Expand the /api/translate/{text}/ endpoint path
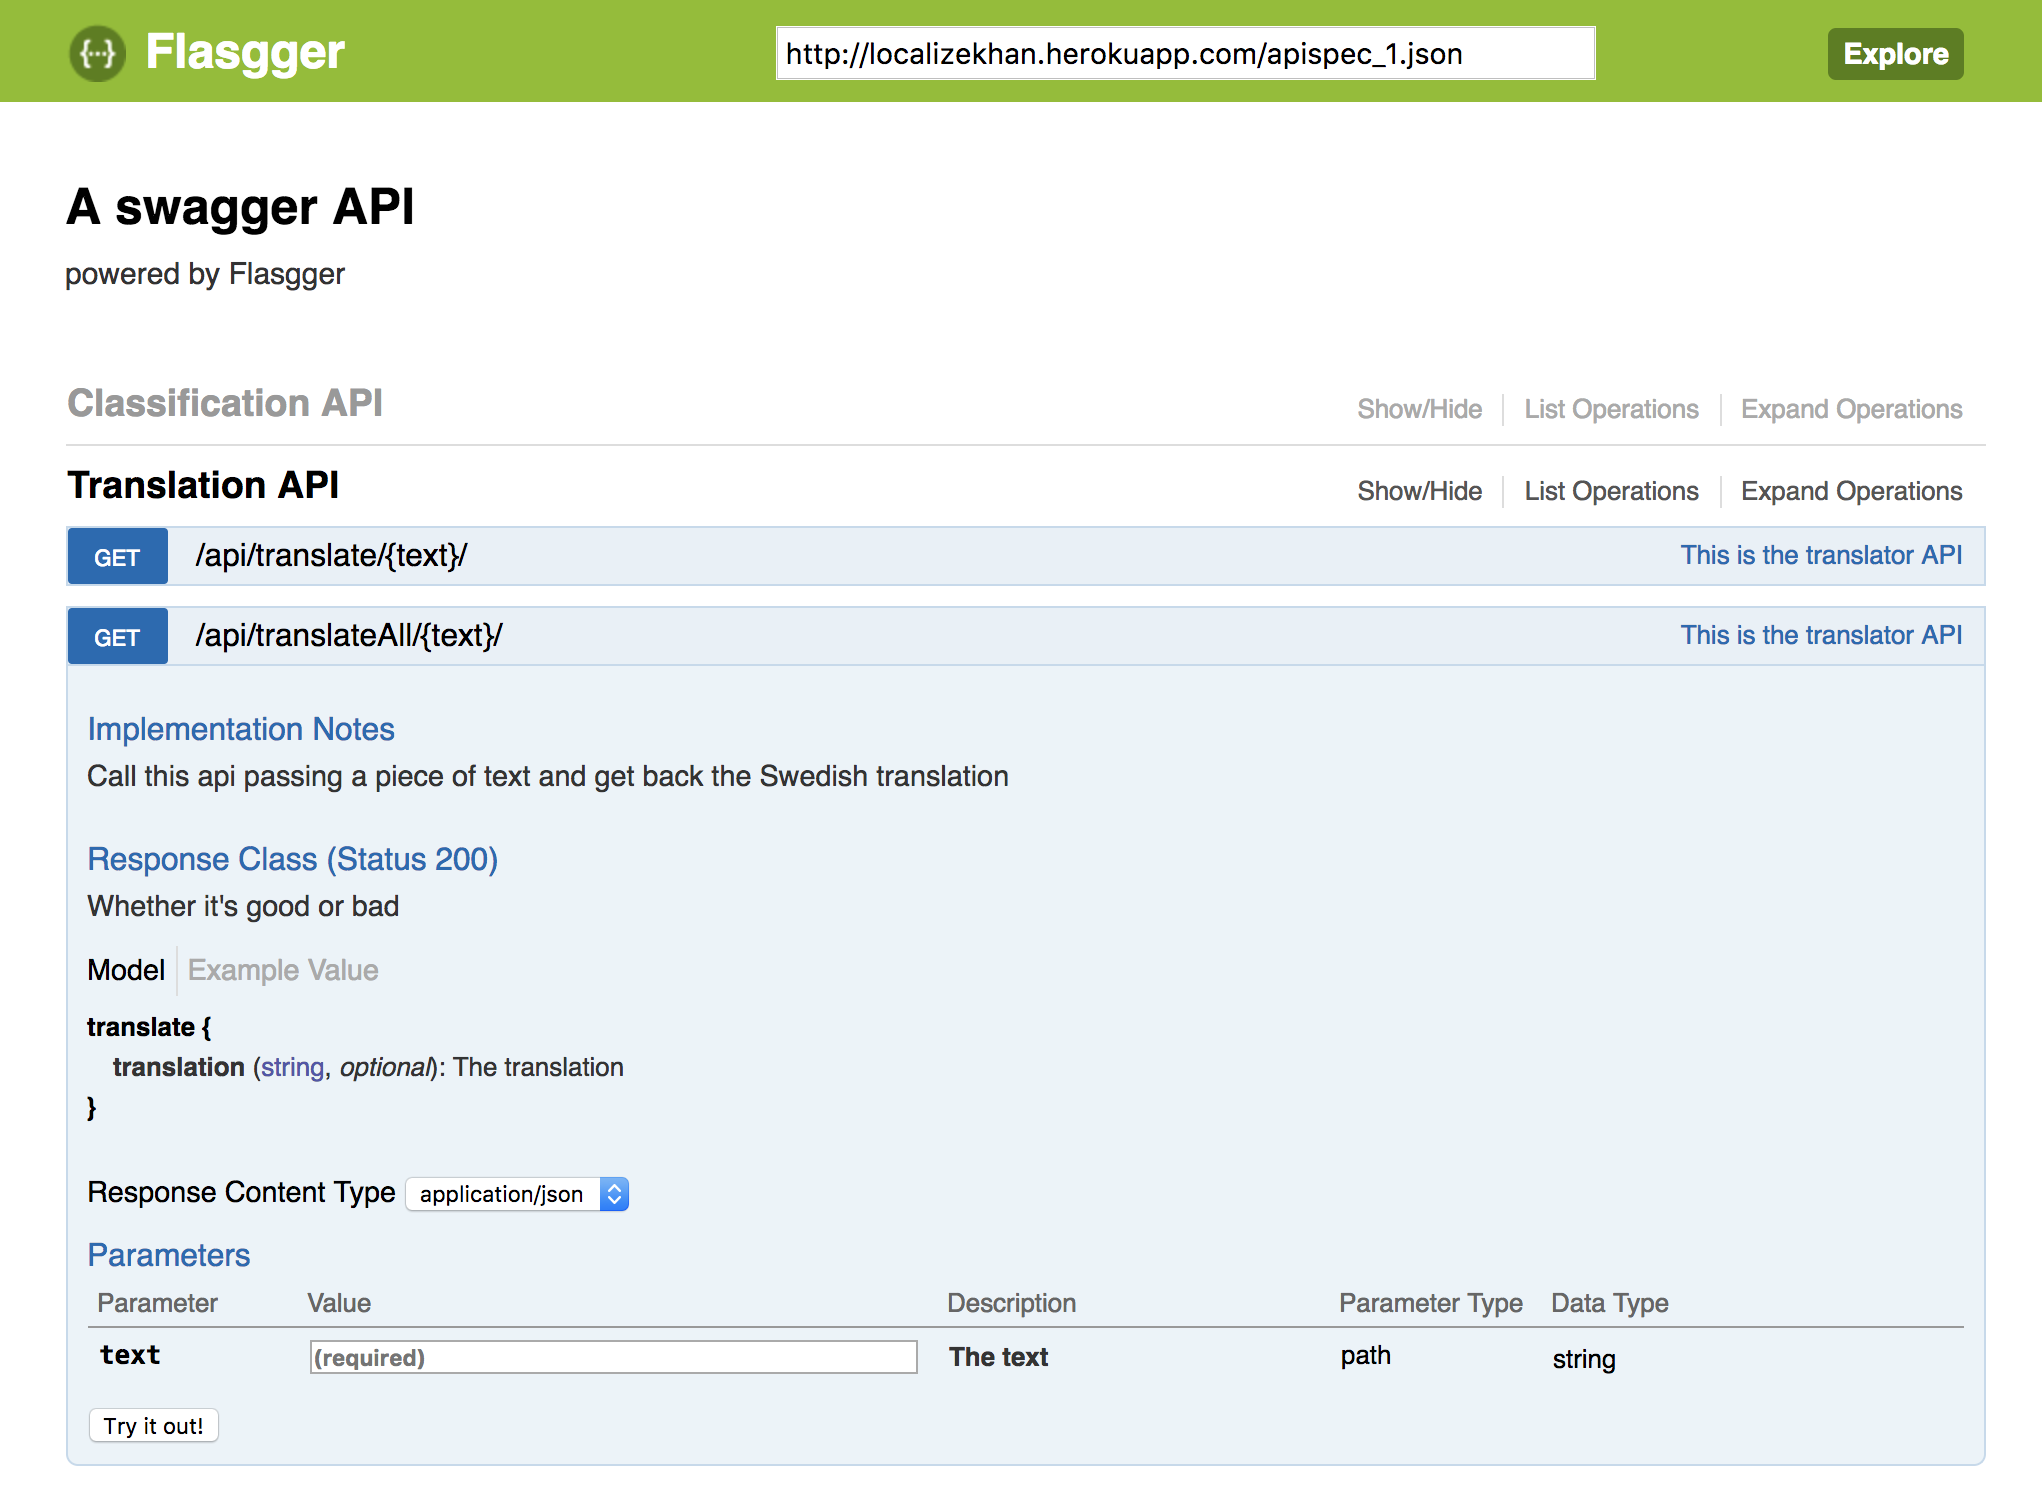Screen dimensions: 2042x1504 tap(331, 556)
